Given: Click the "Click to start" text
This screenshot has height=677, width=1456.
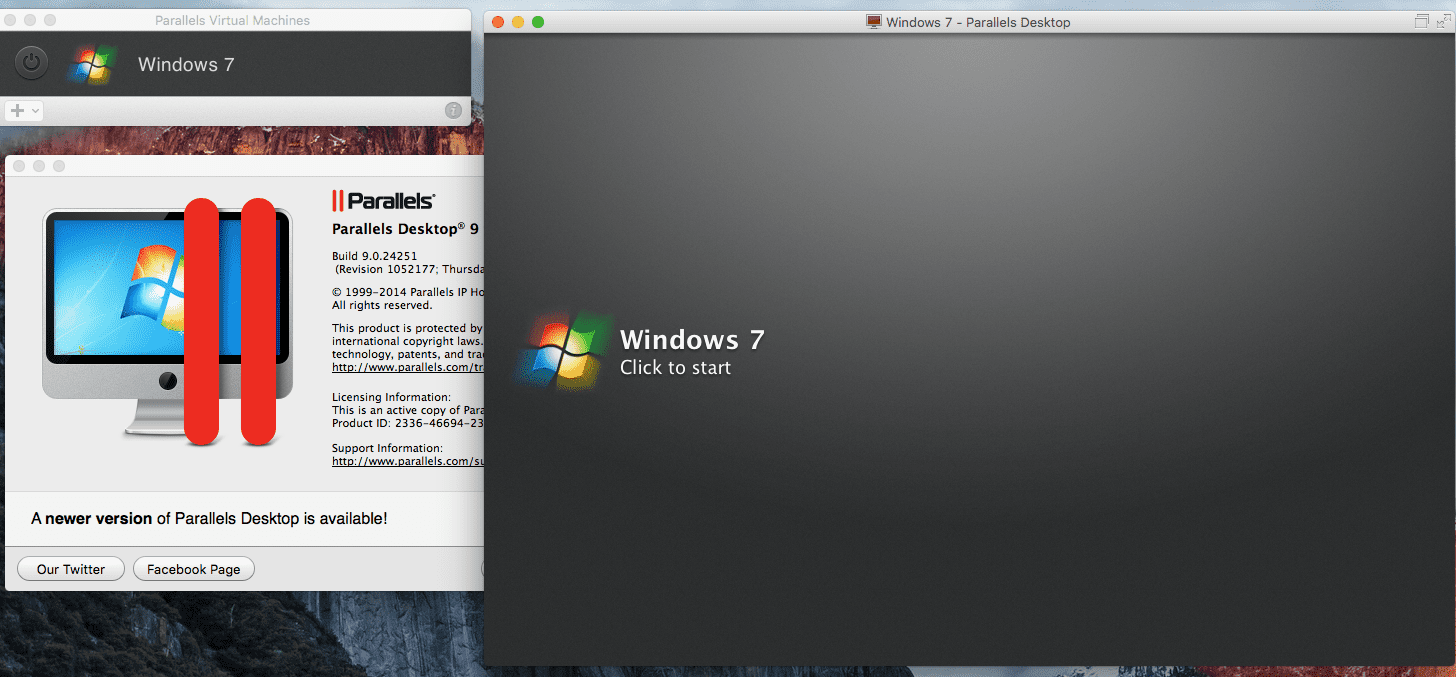Looking at the screenshot, I should (675, 368).
